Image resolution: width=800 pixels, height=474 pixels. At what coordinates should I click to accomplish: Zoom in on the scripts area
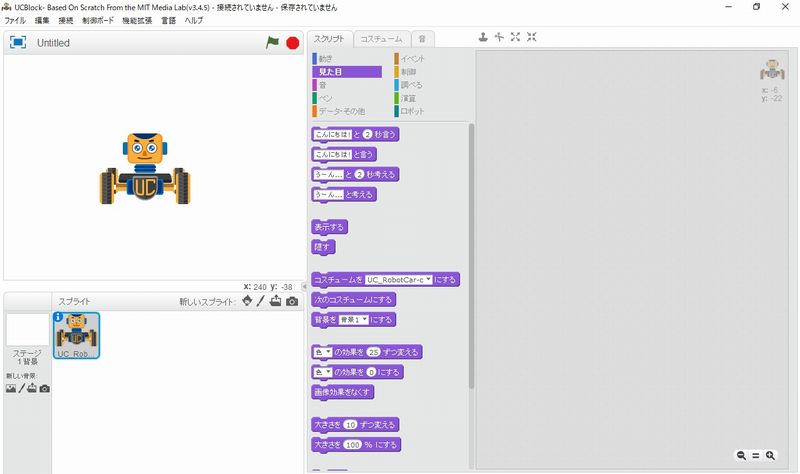click(771, 455)
